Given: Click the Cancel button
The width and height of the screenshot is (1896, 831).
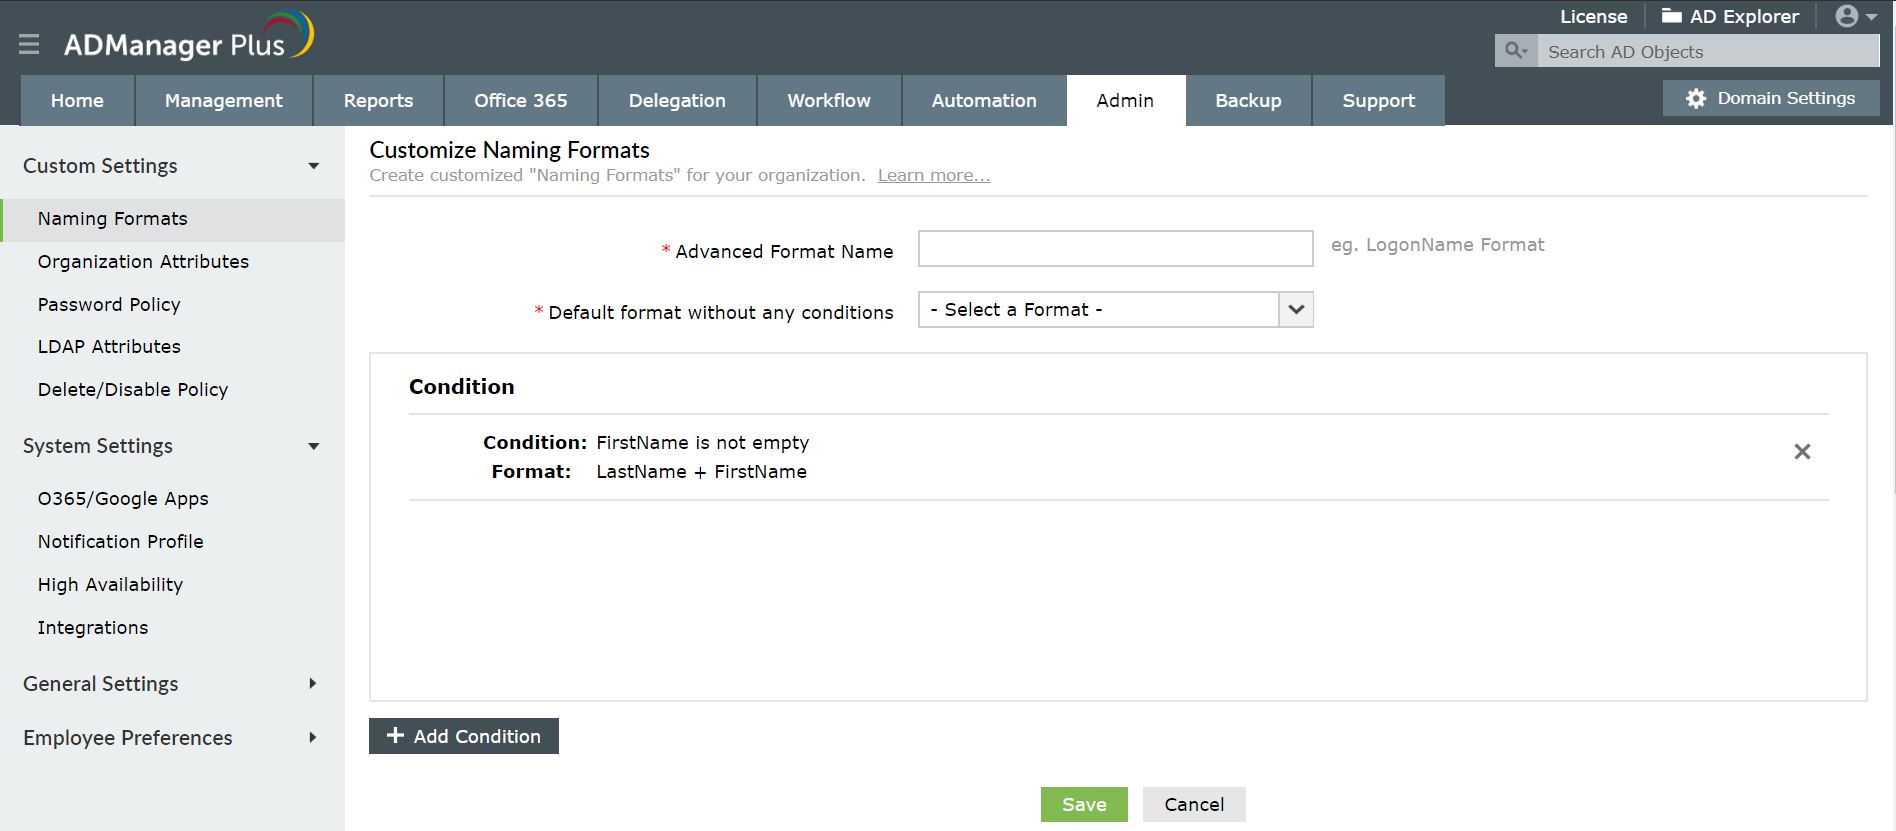Looking at the screenshot, I should point(1194,805).
